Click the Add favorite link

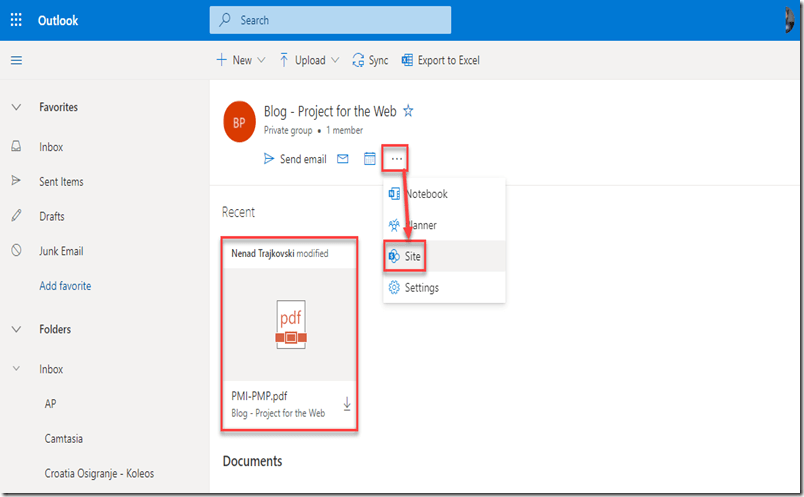[x=65, y=286]
